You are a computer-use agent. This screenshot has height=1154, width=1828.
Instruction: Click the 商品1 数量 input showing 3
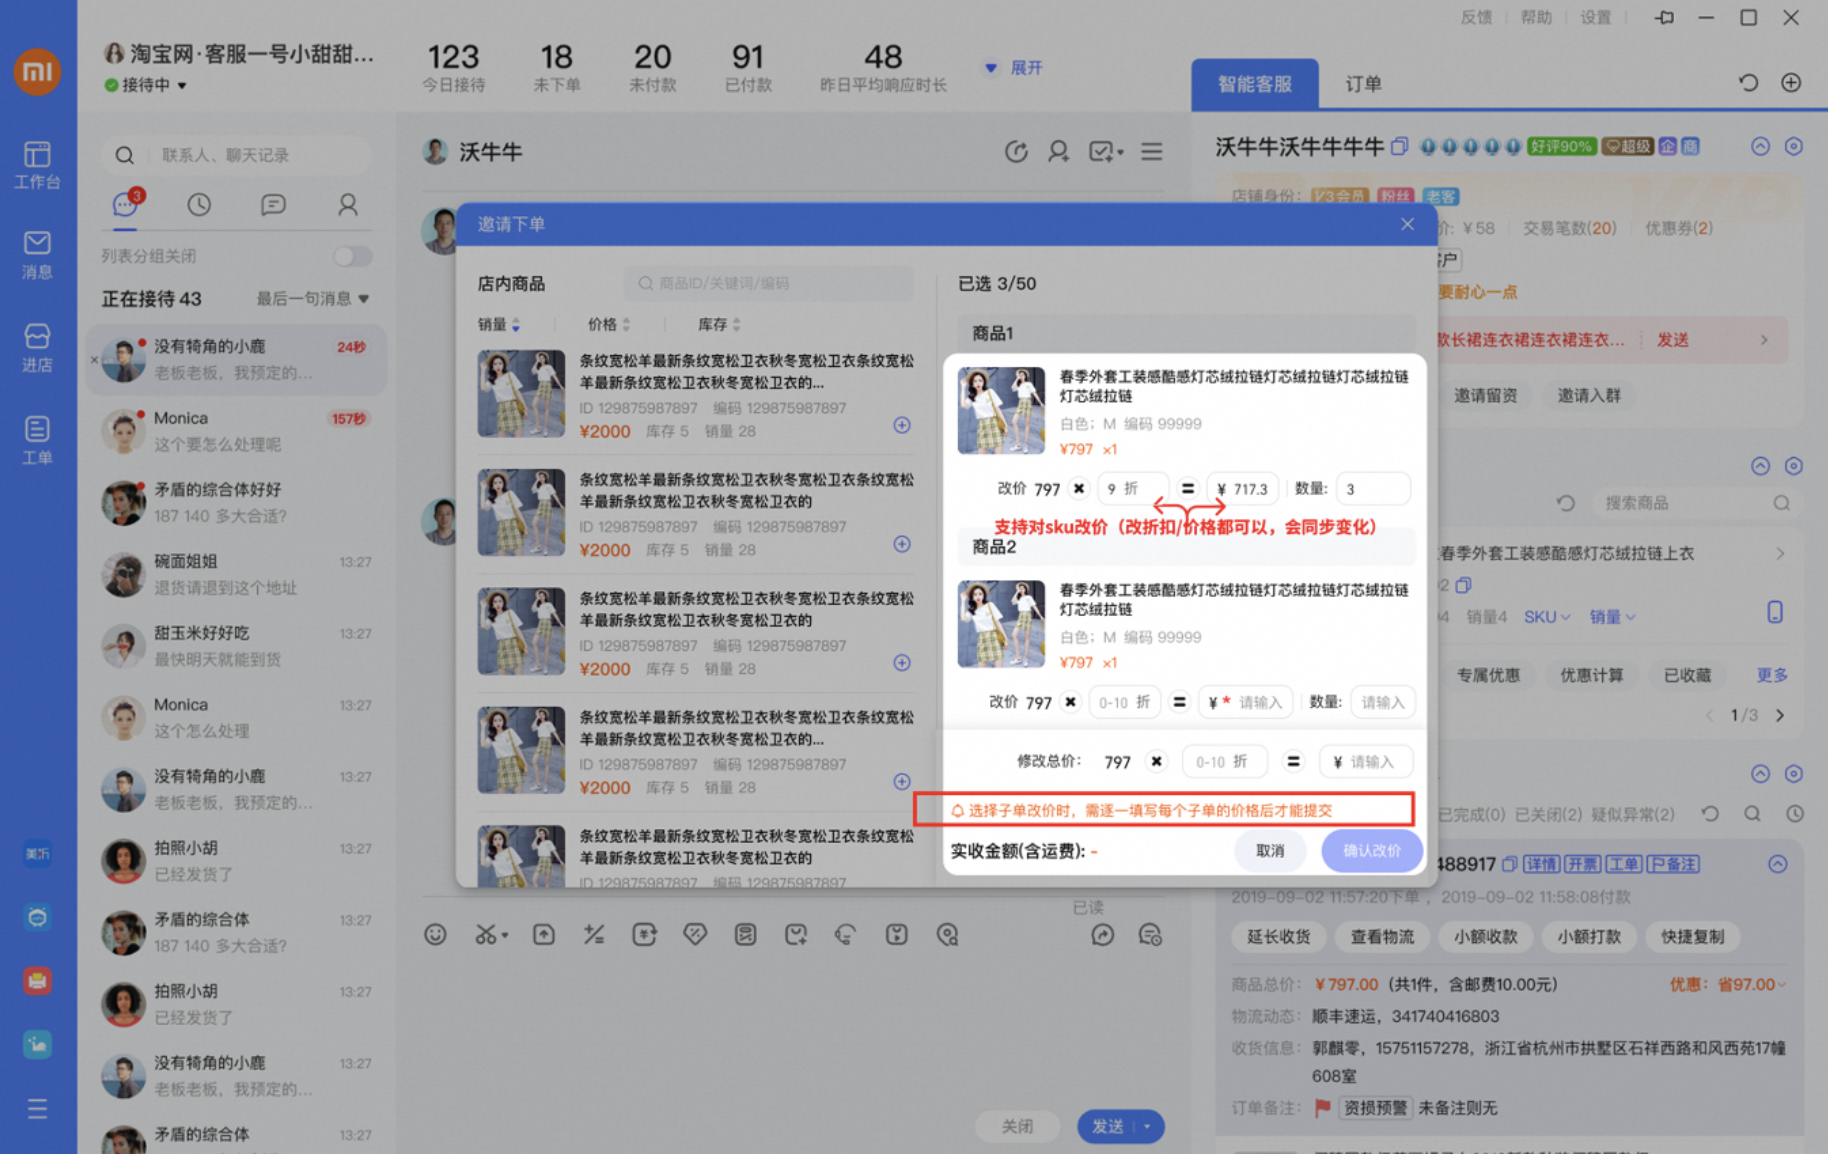(1373, 489)
